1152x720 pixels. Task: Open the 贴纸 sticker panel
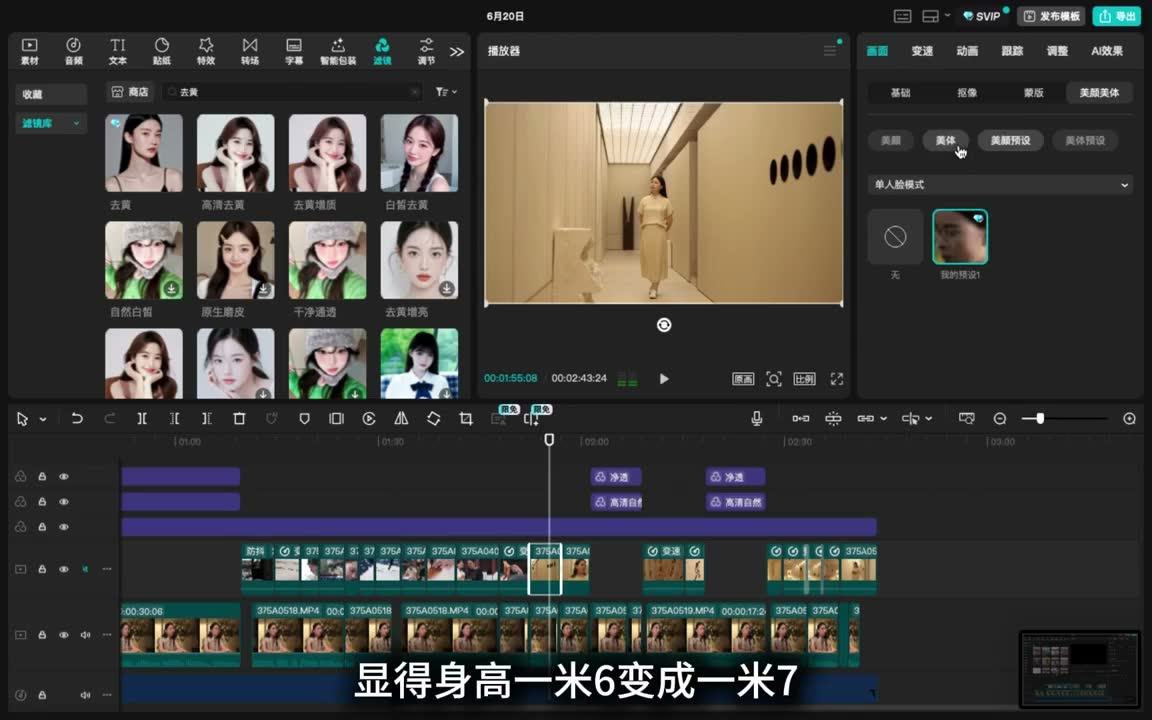[162, 51]
